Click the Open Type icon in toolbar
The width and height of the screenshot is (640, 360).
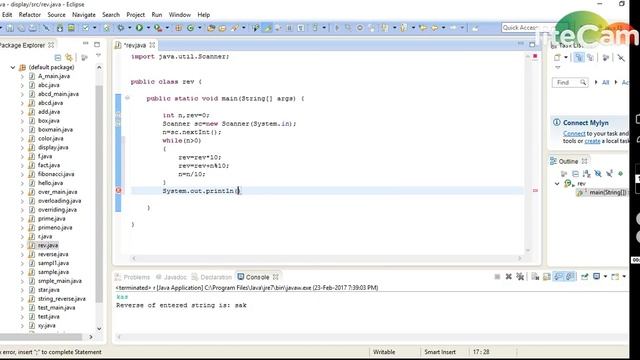211,28
